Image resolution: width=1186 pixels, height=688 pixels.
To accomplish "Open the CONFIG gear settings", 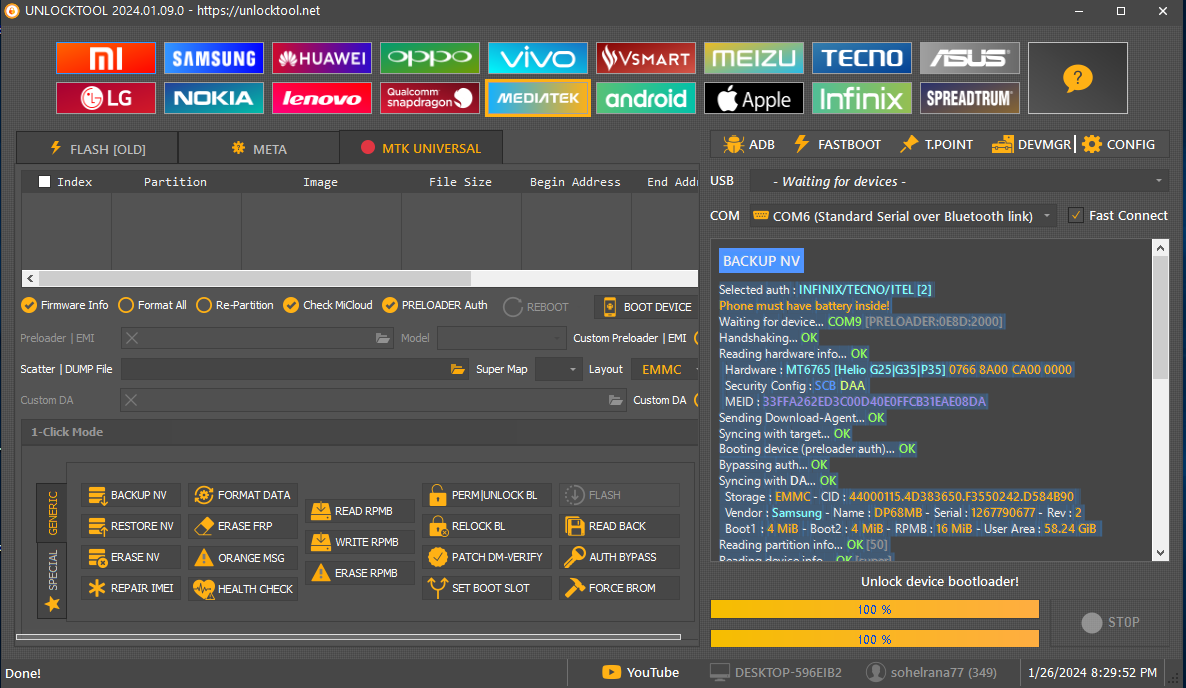I will 1118,144.
